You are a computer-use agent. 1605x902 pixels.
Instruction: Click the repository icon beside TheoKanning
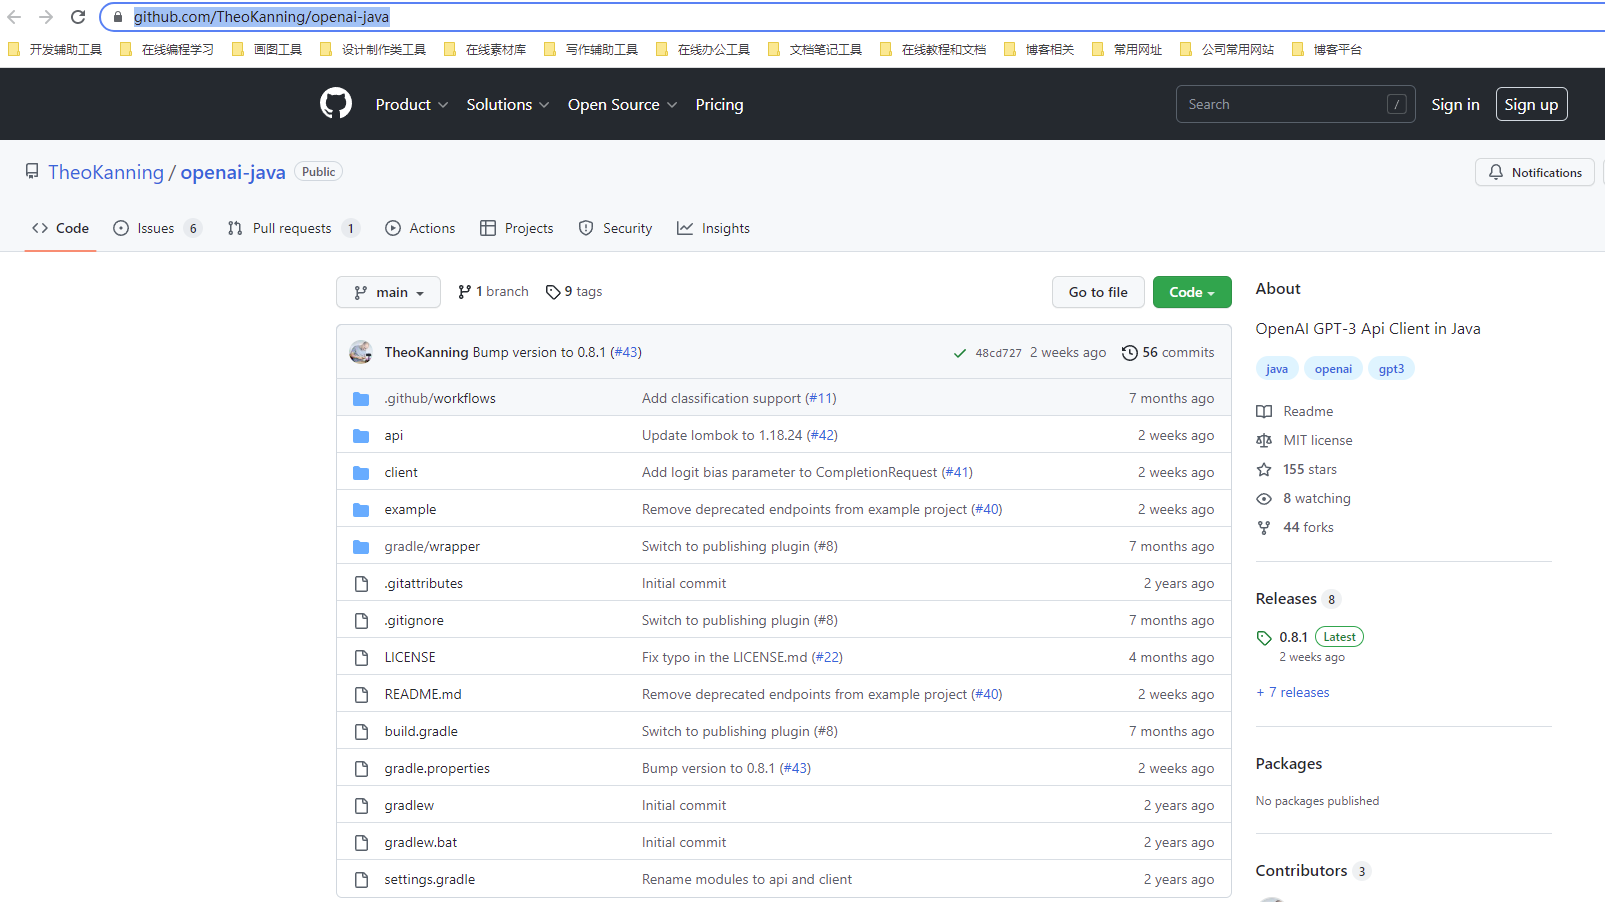click(32, 172)
